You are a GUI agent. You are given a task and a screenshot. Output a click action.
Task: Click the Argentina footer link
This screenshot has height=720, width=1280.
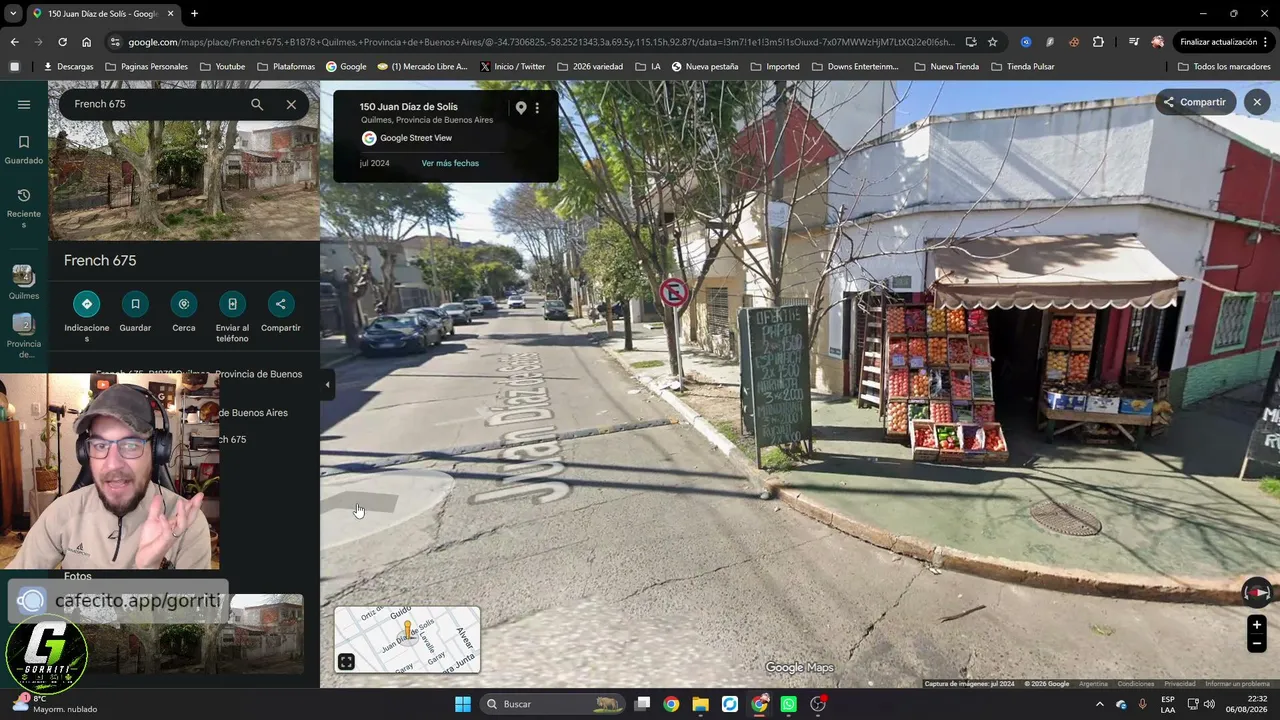(x=1093, y=684)
